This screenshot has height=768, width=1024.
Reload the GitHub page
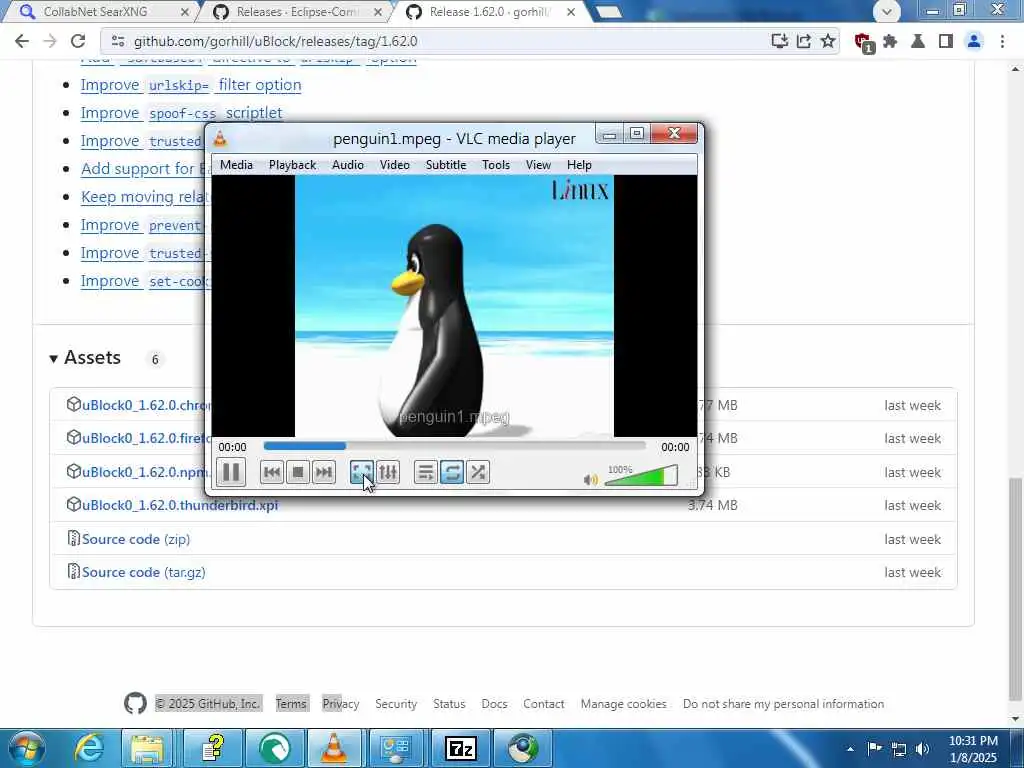click(78, 41)
